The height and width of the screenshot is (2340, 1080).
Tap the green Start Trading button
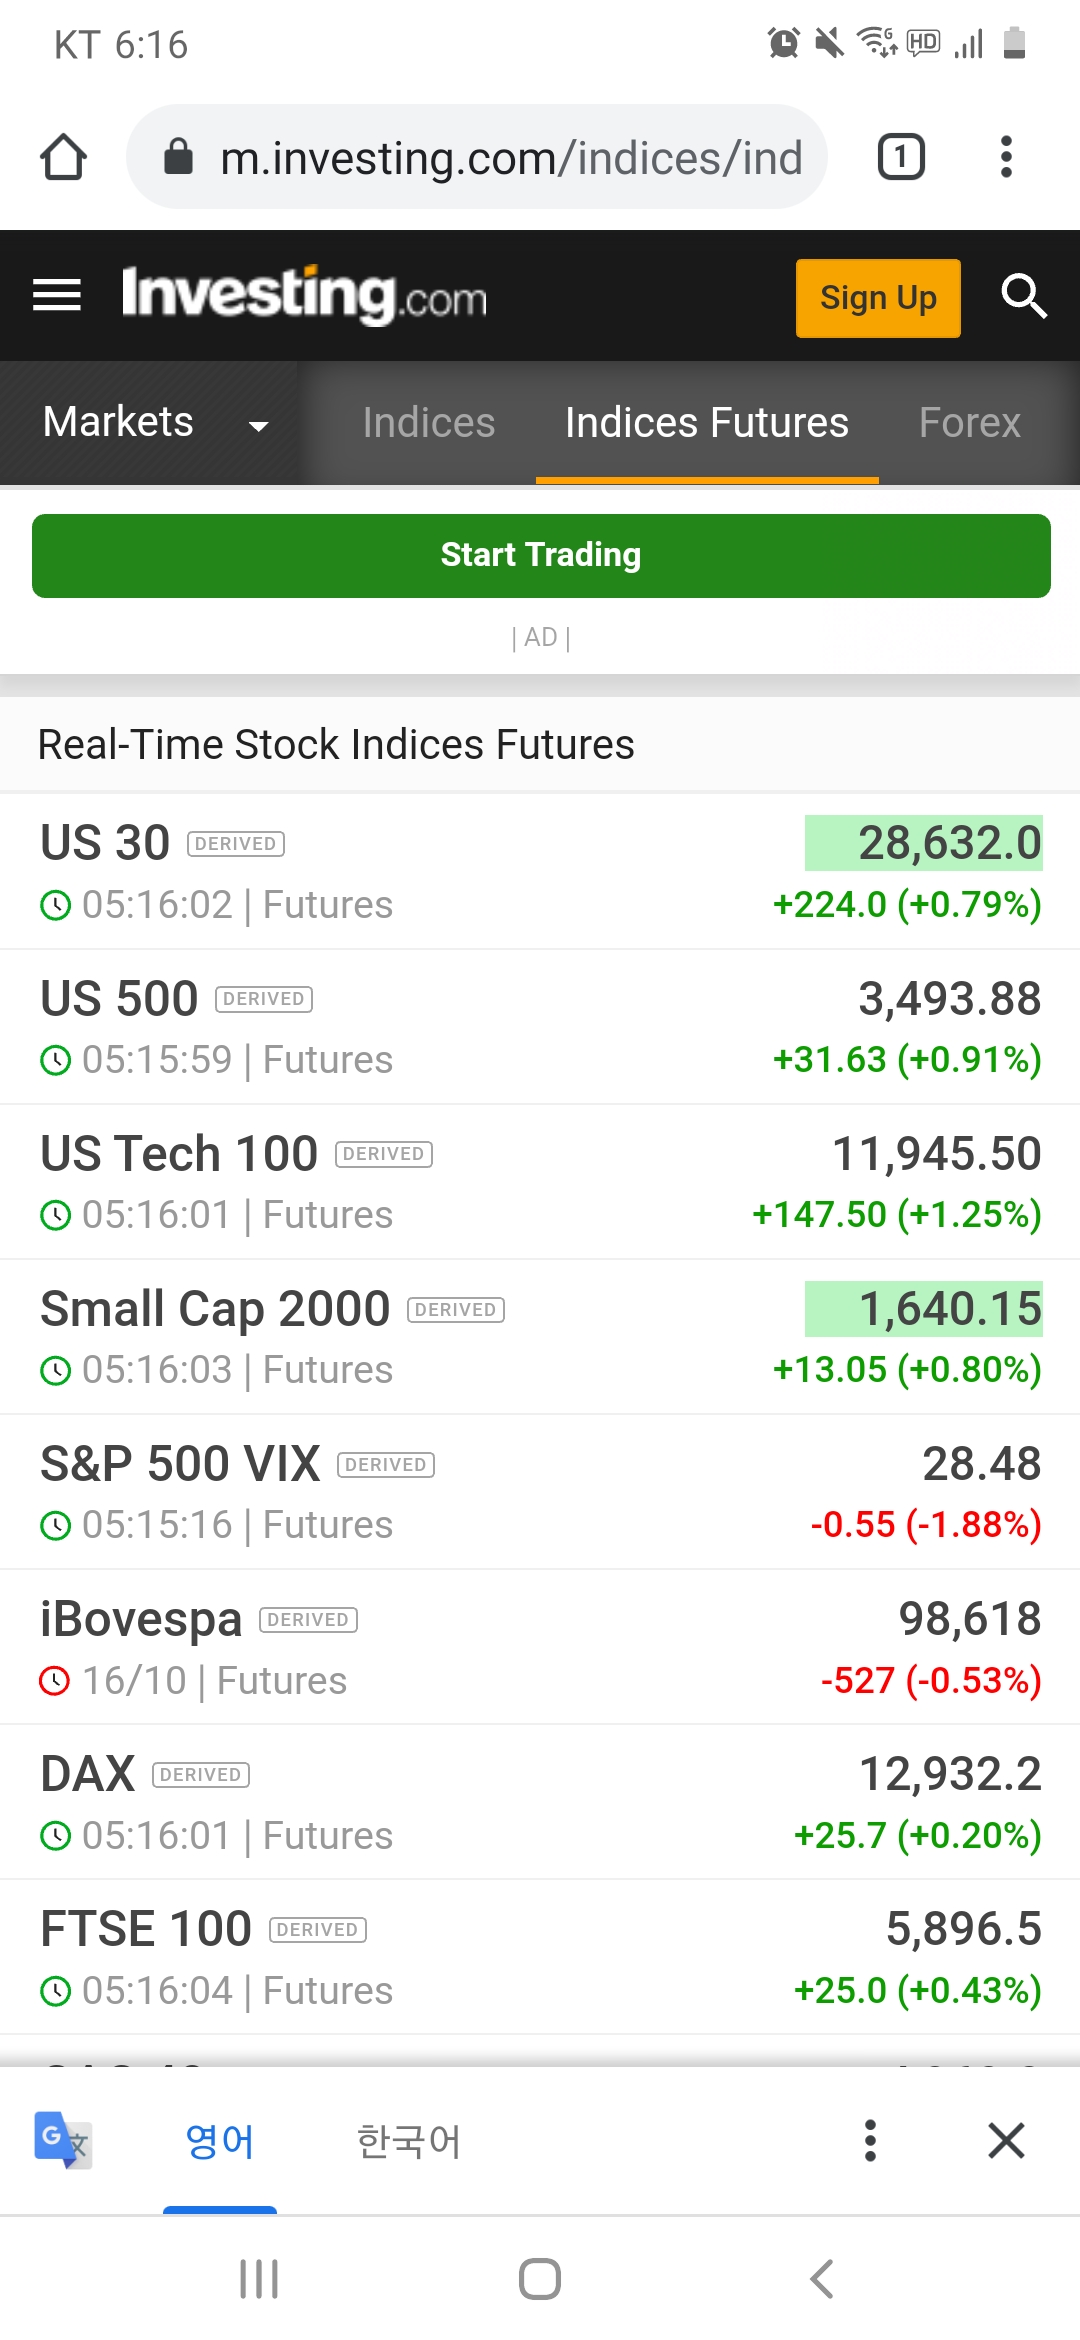pyautogui.click(x=540, y=555)
